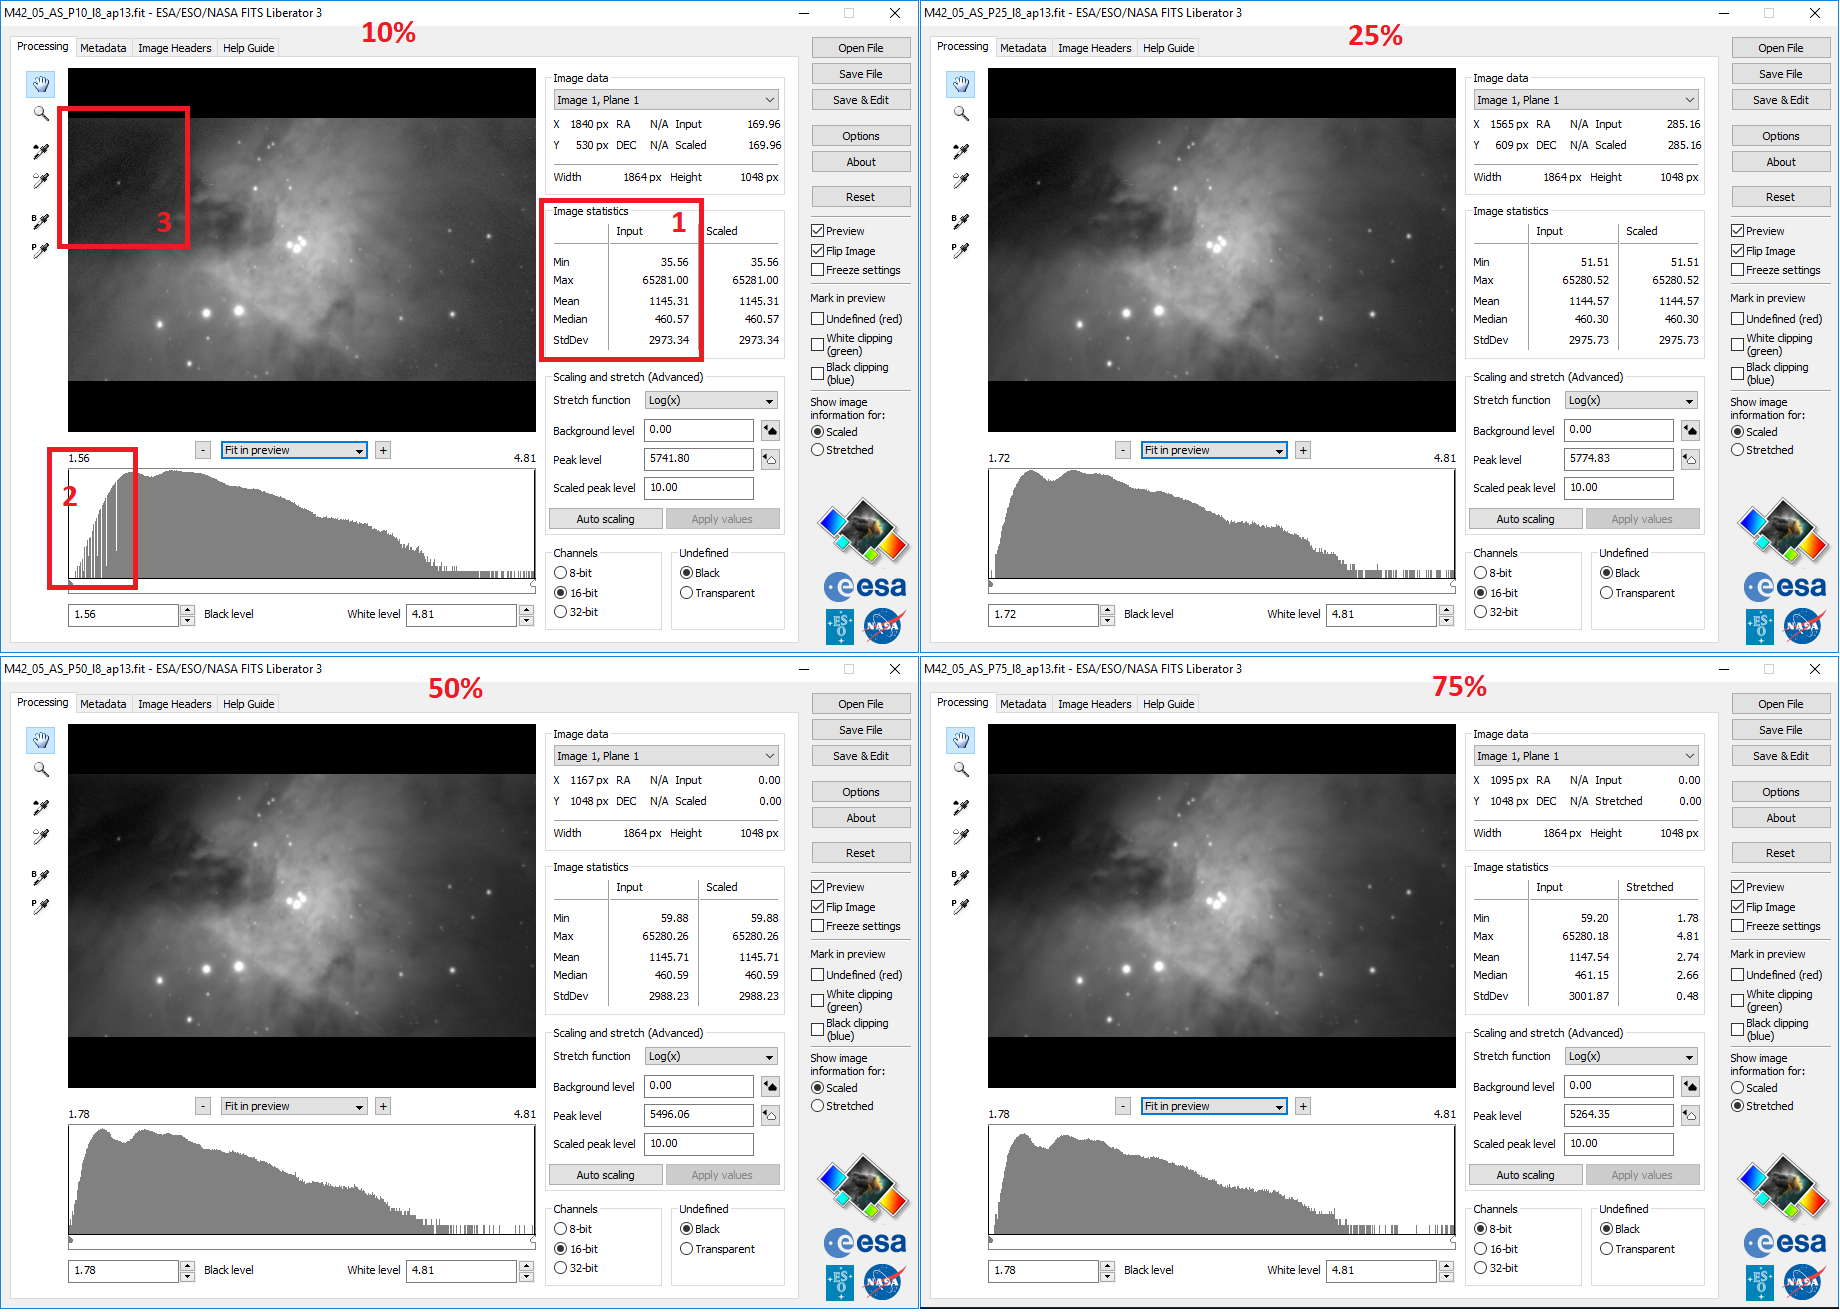Screen dimensions: 1840x1312
Task: Zoom out with minus button in P50 window
Action: pos(203,1107)
